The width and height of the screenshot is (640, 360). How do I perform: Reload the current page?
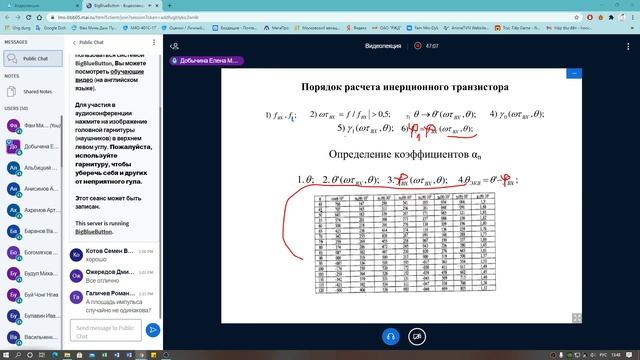click(29, 18)
